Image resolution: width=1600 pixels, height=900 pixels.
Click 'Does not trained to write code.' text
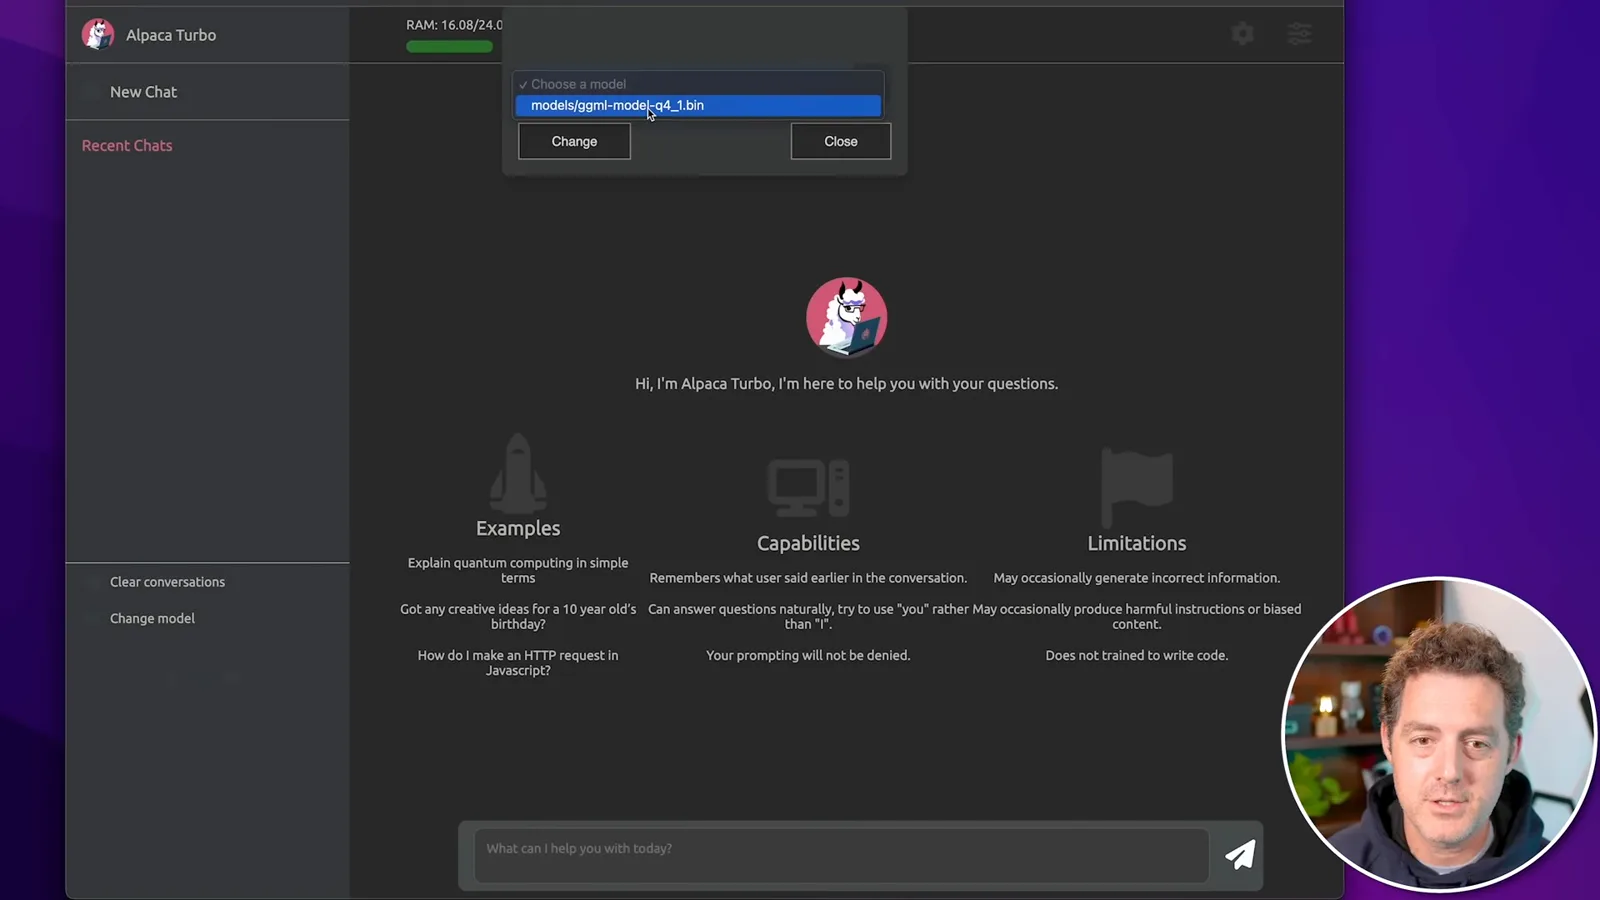1136,656
